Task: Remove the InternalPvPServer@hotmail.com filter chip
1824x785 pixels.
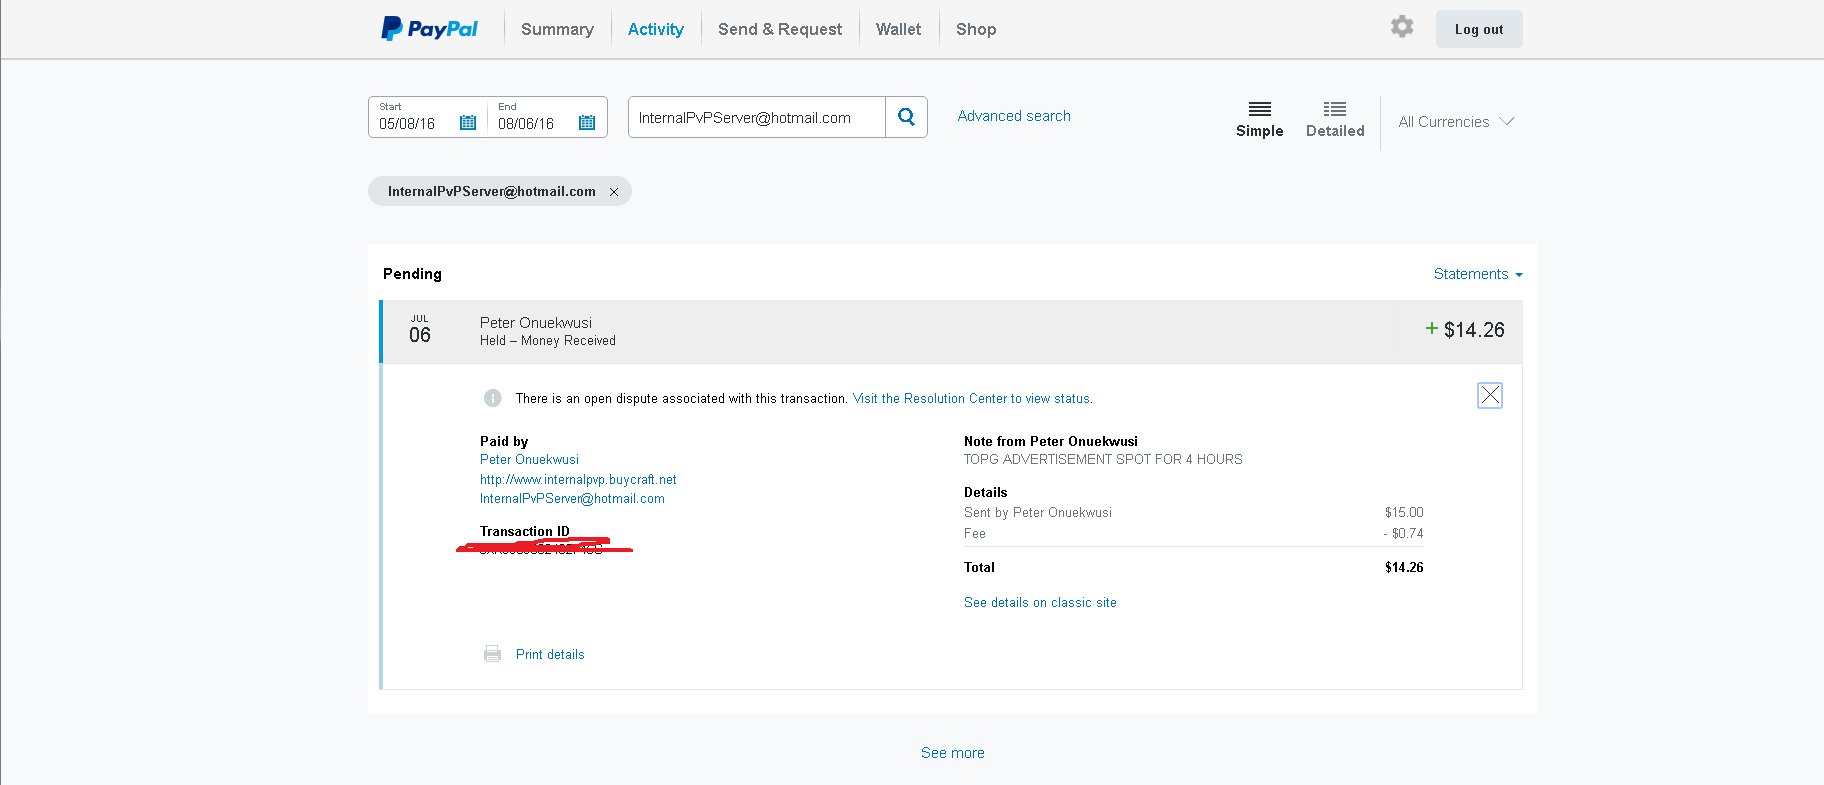Action: pyautogui.click(x=614, y=192)
